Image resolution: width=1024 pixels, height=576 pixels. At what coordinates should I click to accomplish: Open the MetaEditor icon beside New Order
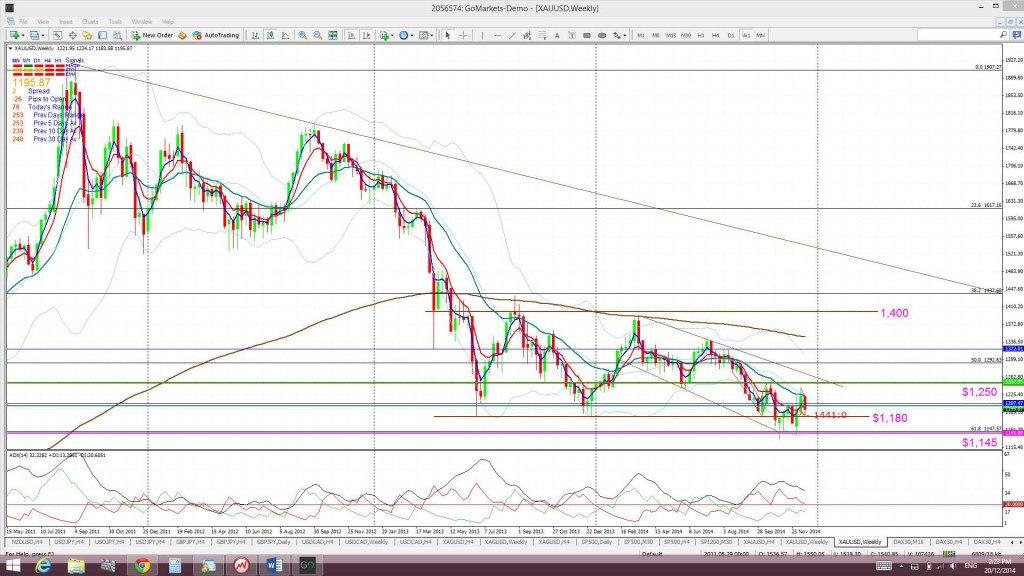tap(183, 35)
